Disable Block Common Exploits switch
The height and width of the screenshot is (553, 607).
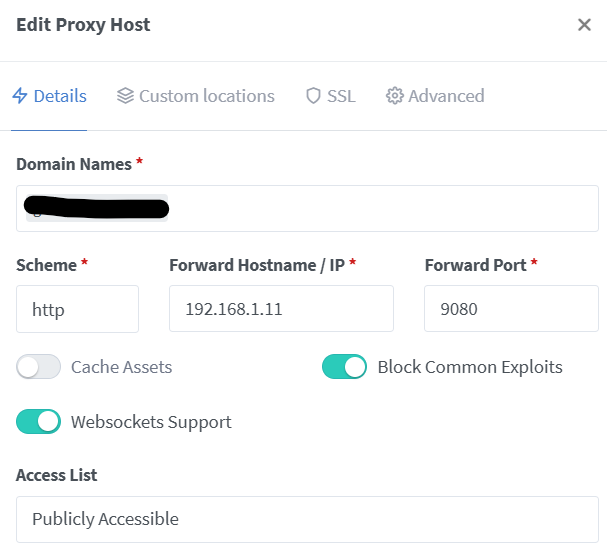click(x=344, y=367)
